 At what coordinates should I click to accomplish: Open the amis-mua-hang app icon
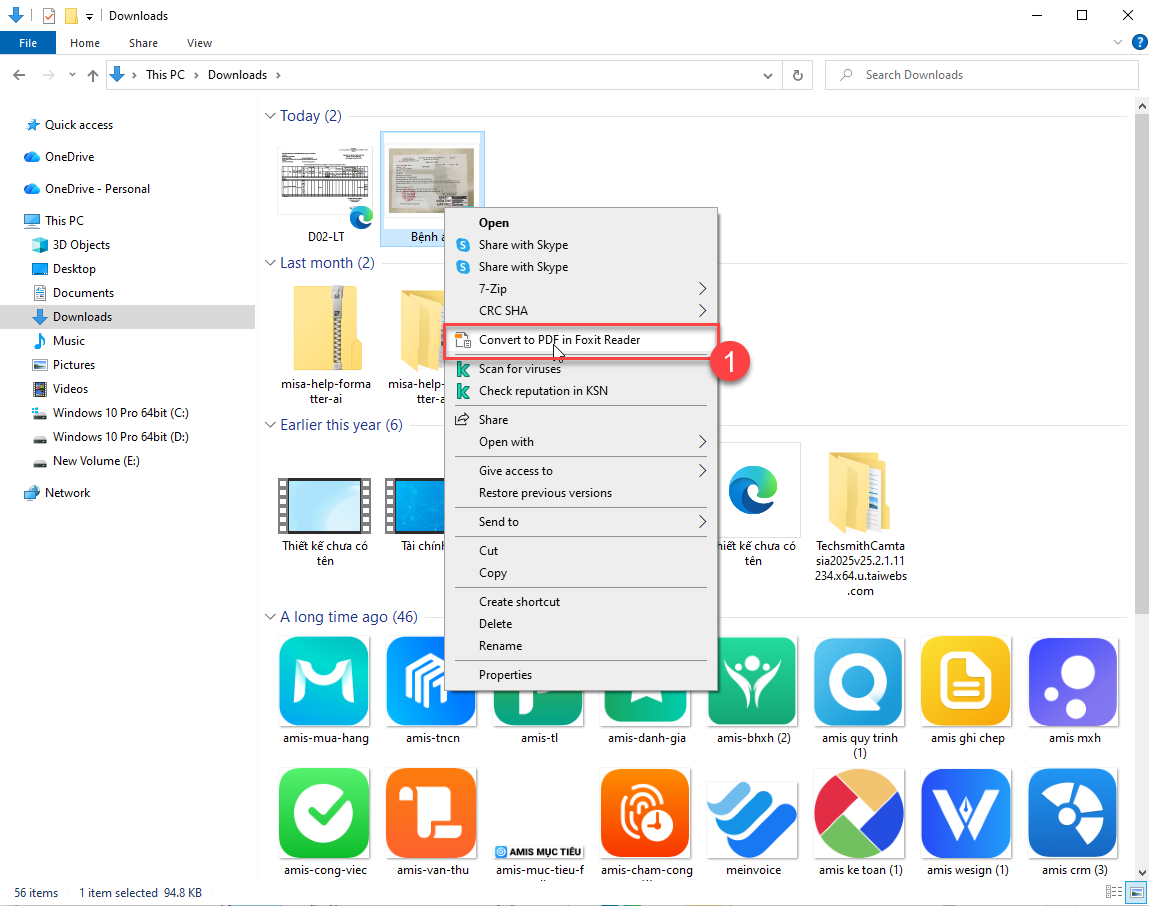(x=325, y=681)
